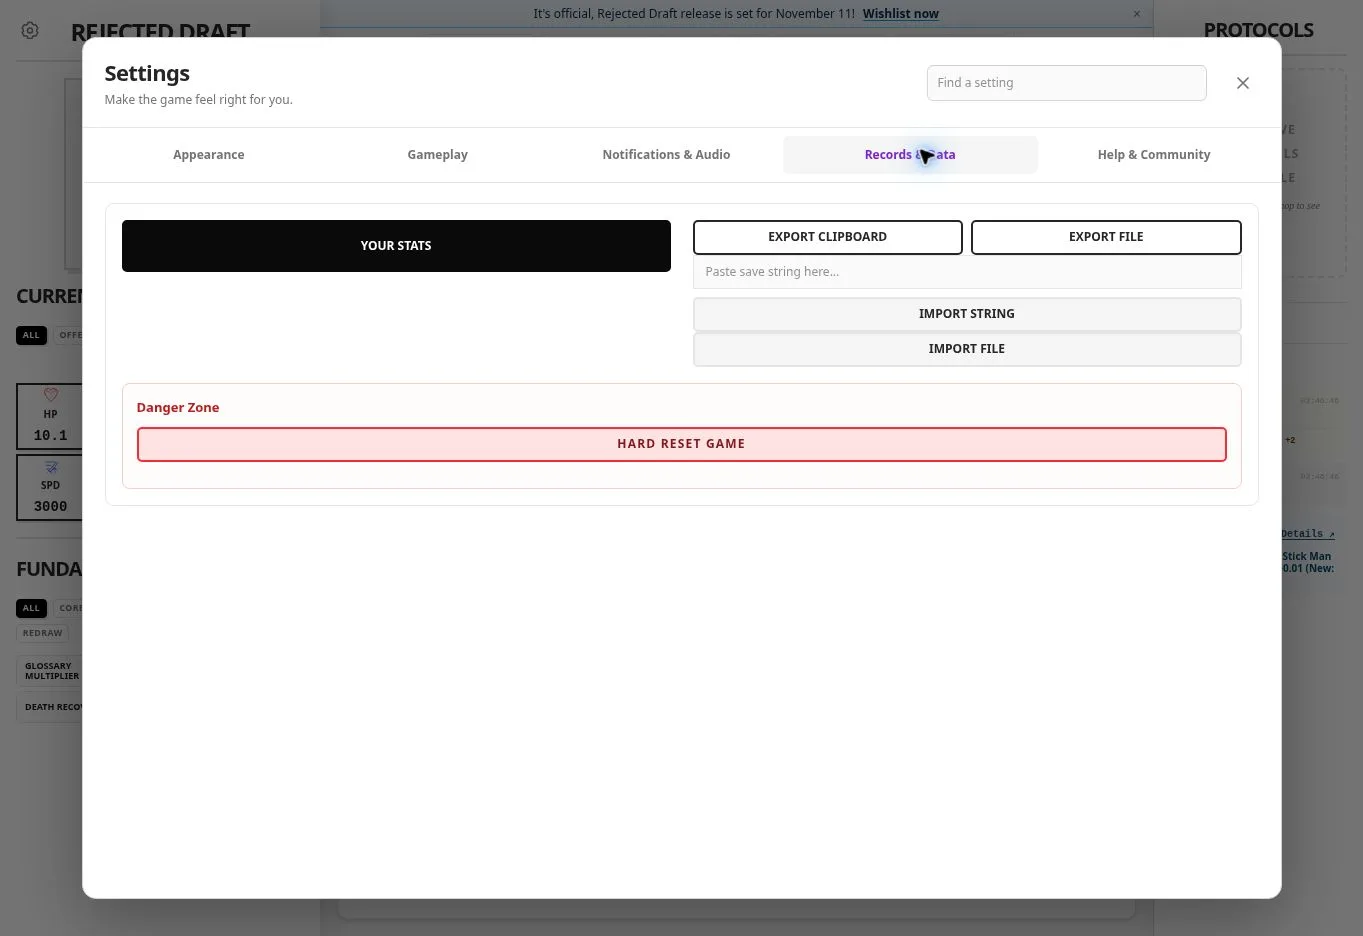Viewport: 1363px width, 936px height.
Task: Click the Paste save string field
Action: click(x=967, y=272)
